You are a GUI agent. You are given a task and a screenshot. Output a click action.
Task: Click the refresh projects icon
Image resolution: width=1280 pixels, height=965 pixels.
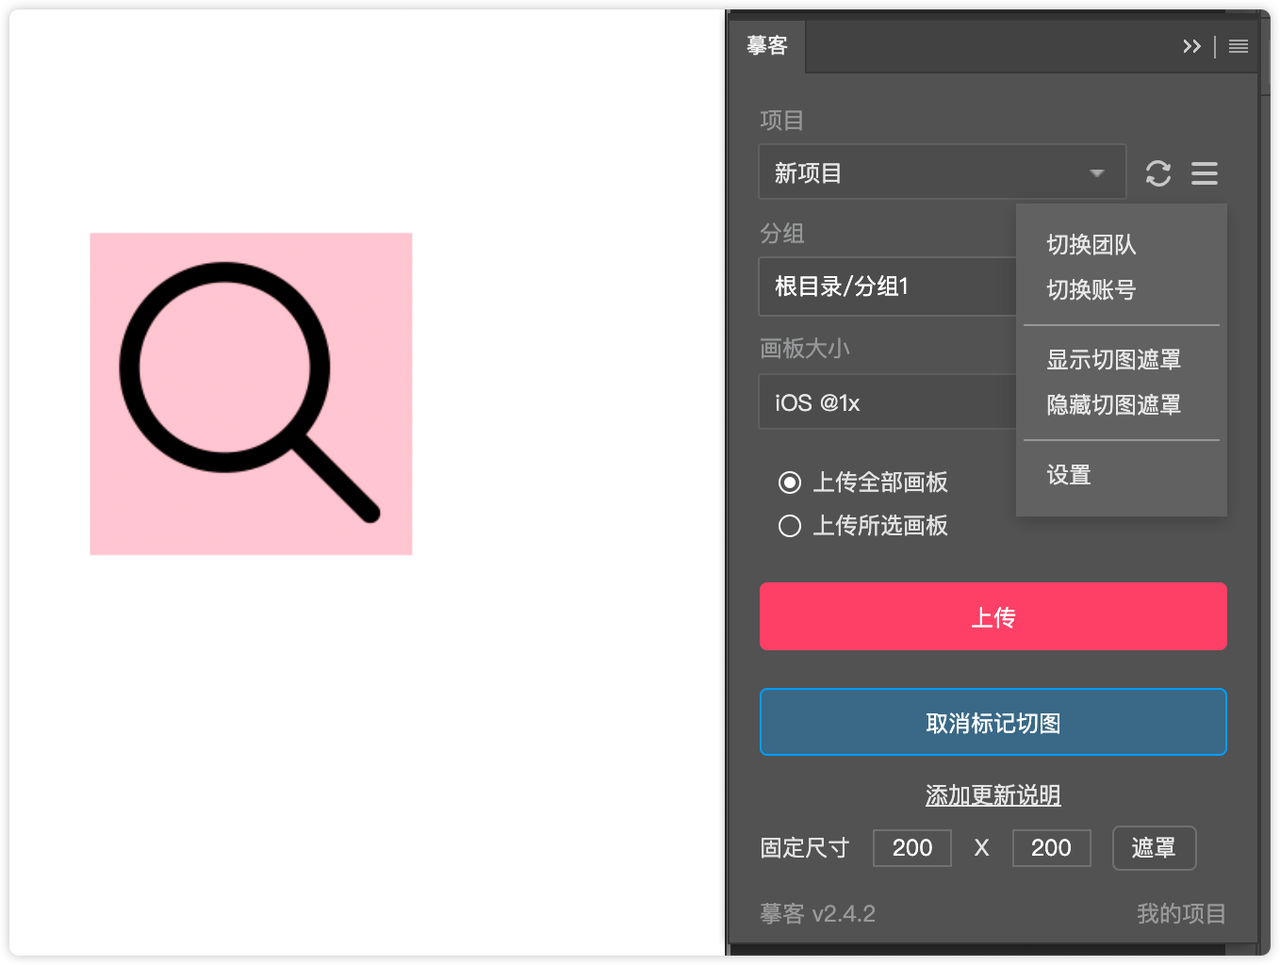(1158, 172)
